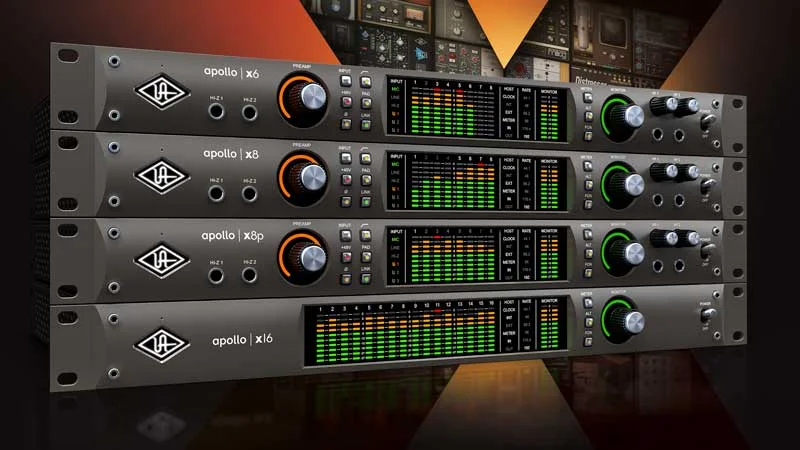Screen dimensions: 800x450
Task: Click the UA diamond logo on Apollo x6
Action: tap(162, 92)
